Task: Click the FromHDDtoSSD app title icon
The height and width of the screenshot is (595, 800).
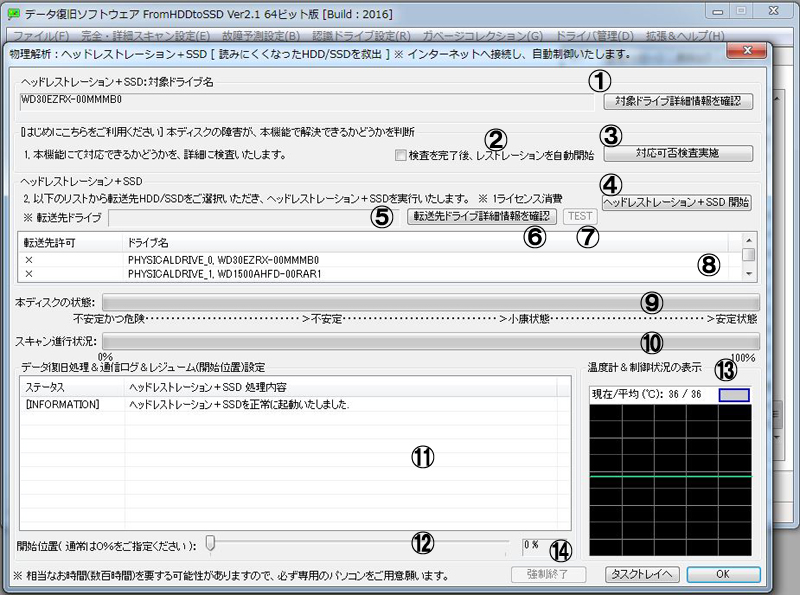Action: tap(14, 14)
